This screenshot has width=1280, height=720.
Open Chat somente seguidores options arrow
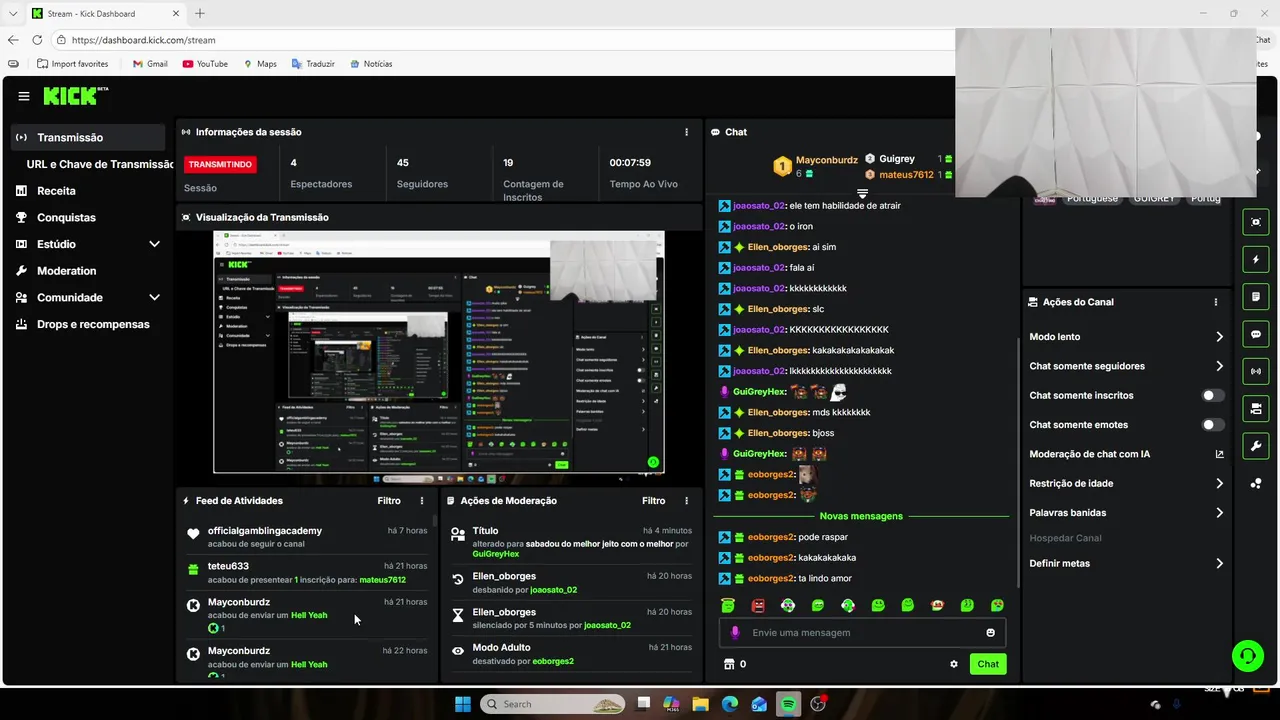coord(1219,366)
